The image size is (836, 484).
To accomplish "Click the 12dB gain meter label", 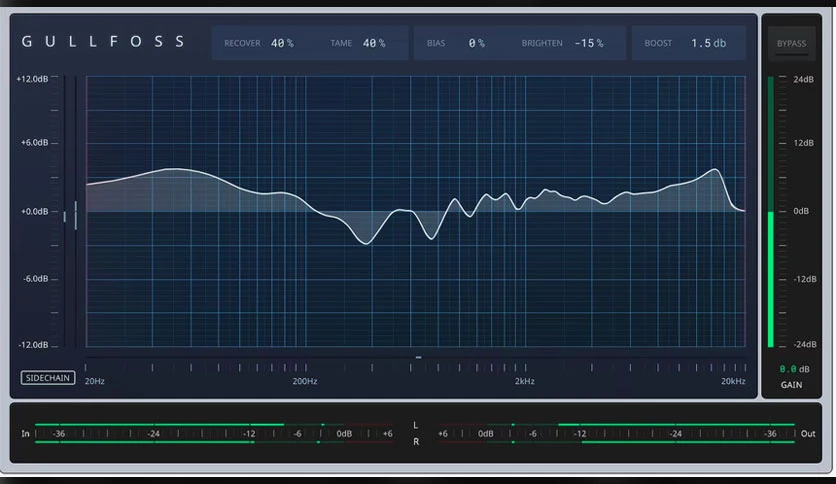I will (x=803, y=143).
